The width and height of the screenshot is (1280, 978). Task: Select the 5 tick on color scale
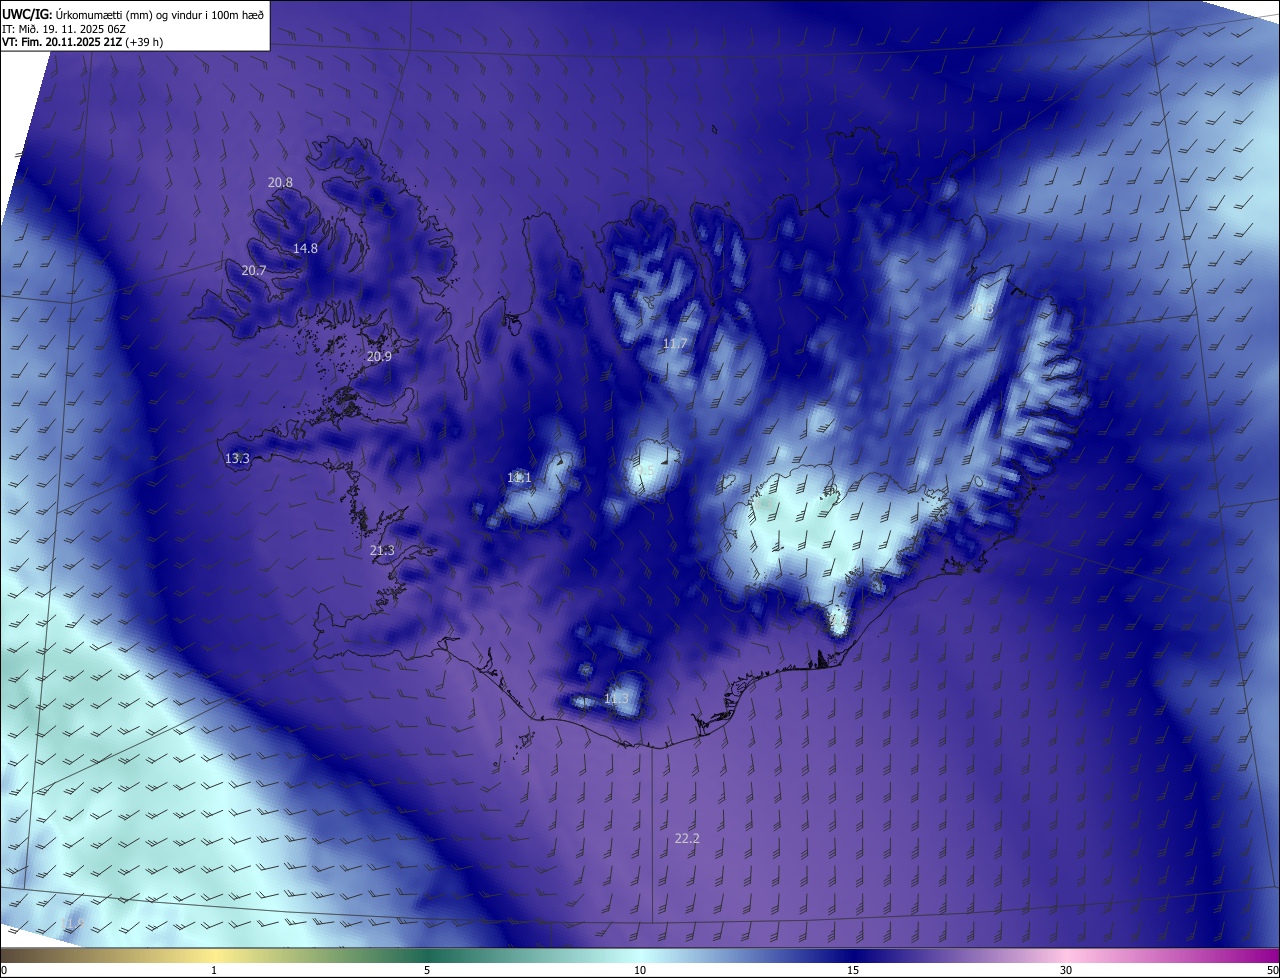(427, 970)
